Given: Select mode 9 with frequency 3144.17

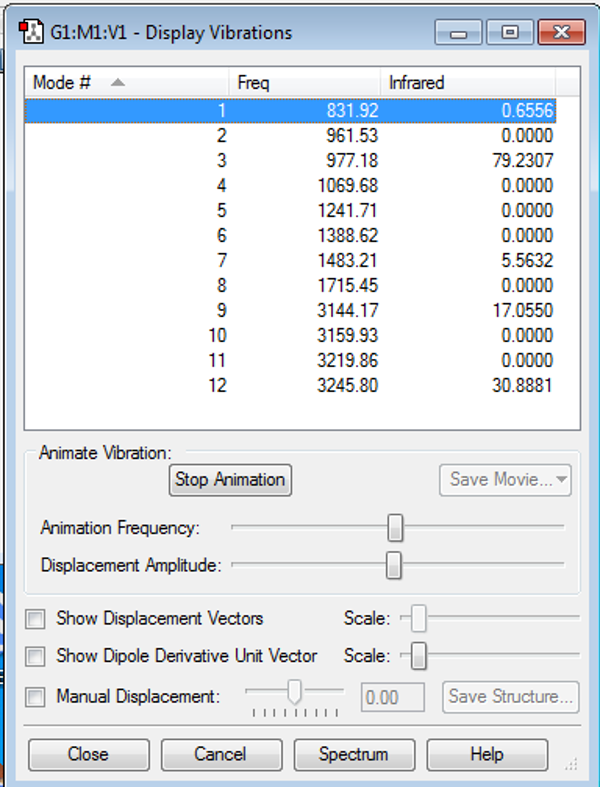Looking at the screenshot, I should [x=290, y=310].
